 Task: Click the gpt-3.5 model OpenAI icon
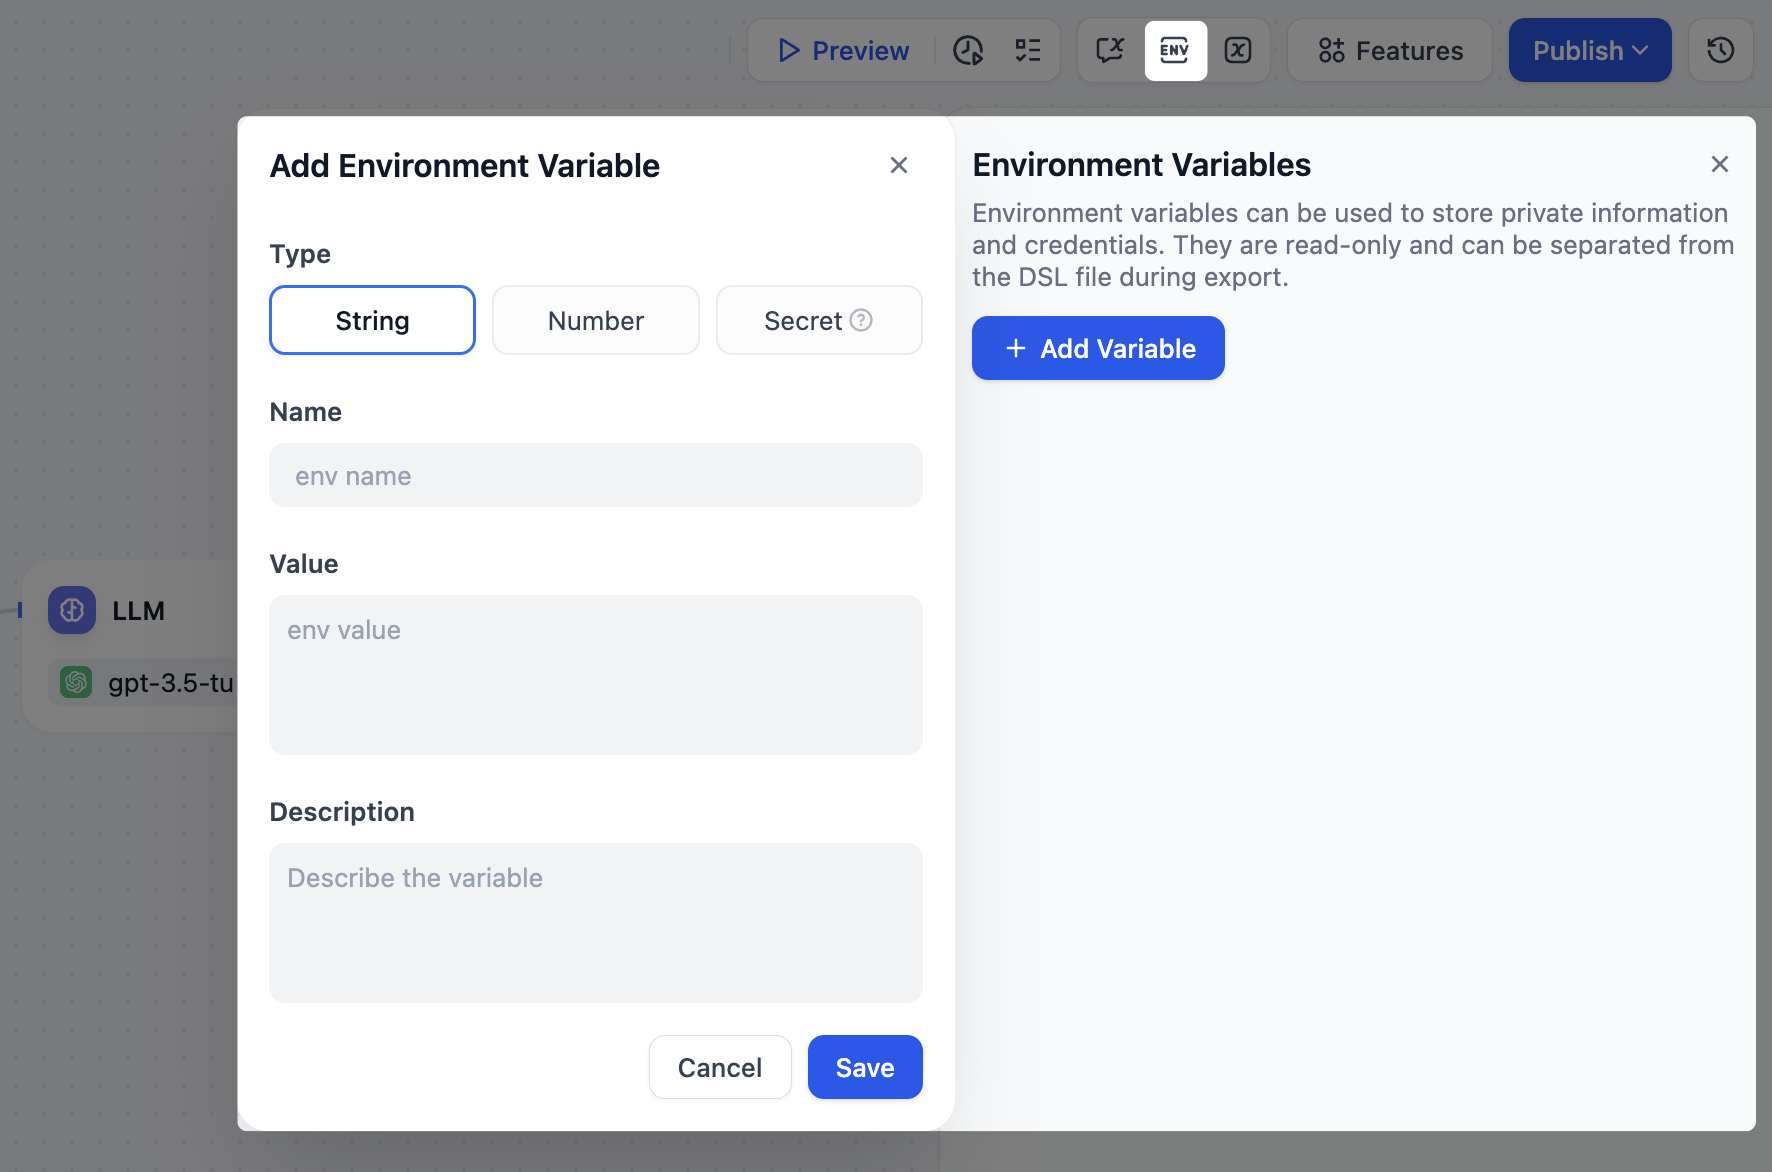76,682
